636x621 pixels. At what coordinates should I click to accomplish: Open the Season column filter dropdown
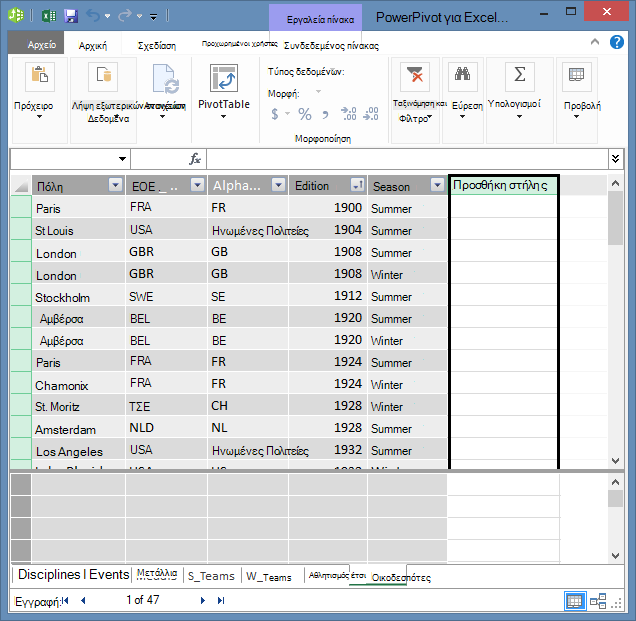[437, 185]
